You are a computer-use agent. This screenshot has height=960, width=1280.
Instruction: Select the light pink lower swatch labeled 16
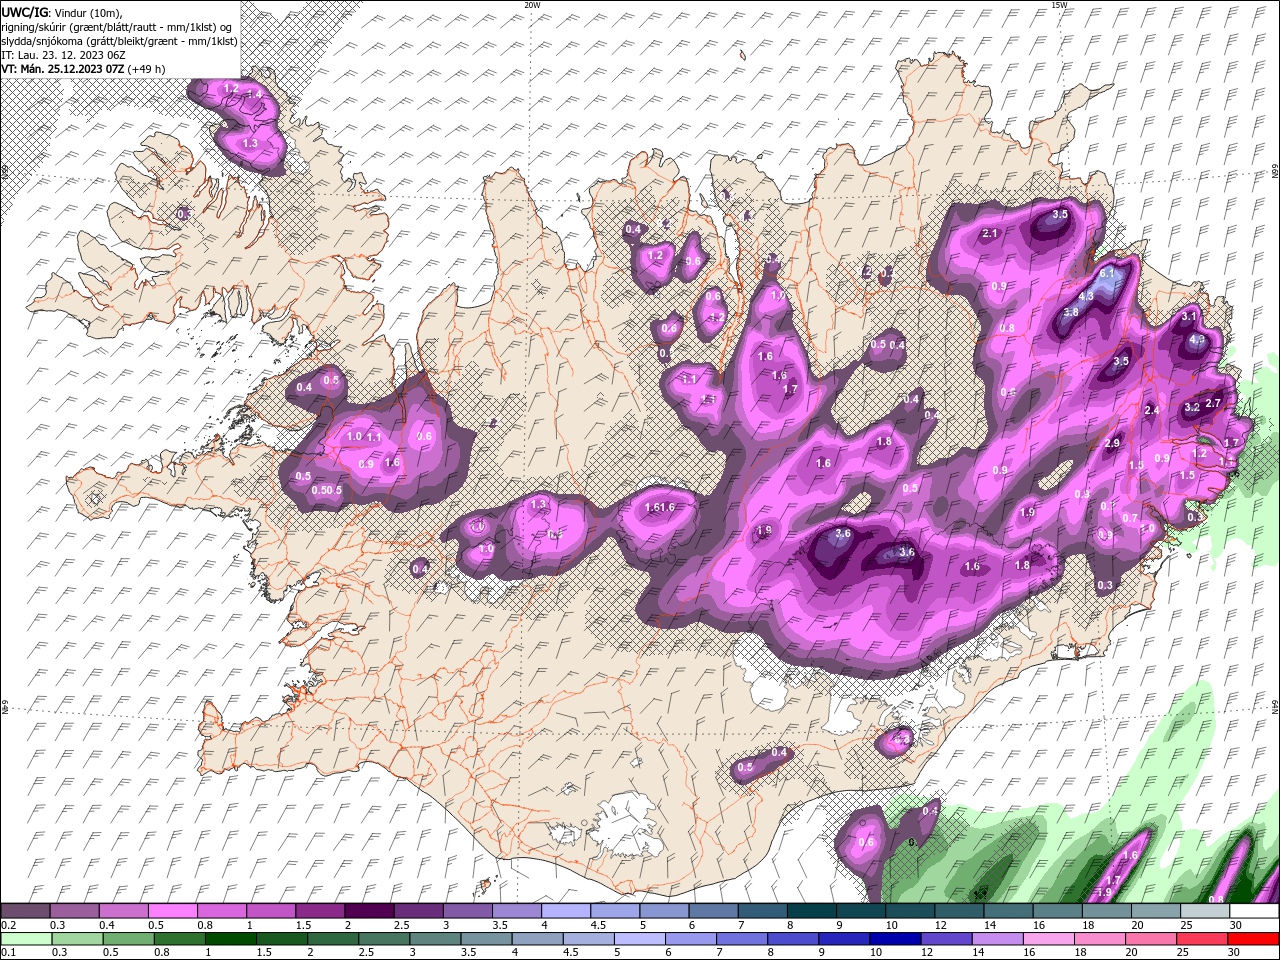tap(1047, 939)
